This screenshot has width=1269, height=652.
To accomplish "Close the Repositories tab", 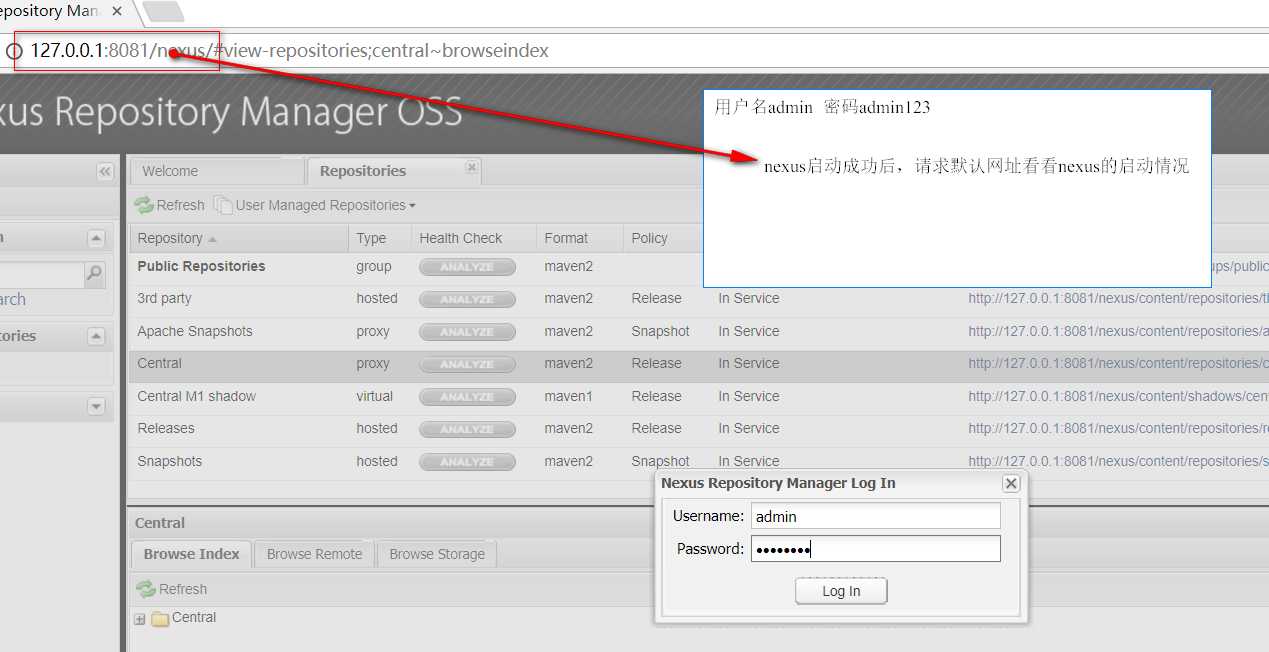I will pyautogui.click(x=472, y=167).
